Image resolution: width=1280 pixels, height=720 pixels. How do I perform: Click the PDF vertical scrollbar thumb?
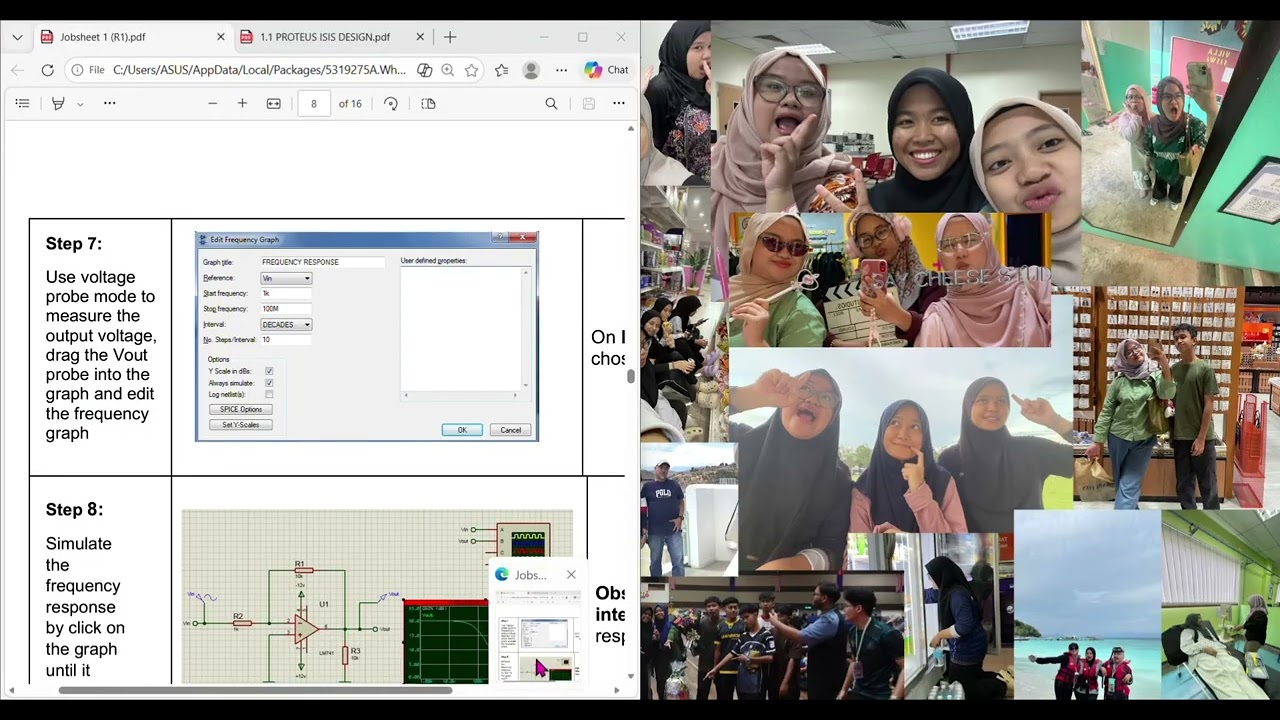[x=630, y=377]
